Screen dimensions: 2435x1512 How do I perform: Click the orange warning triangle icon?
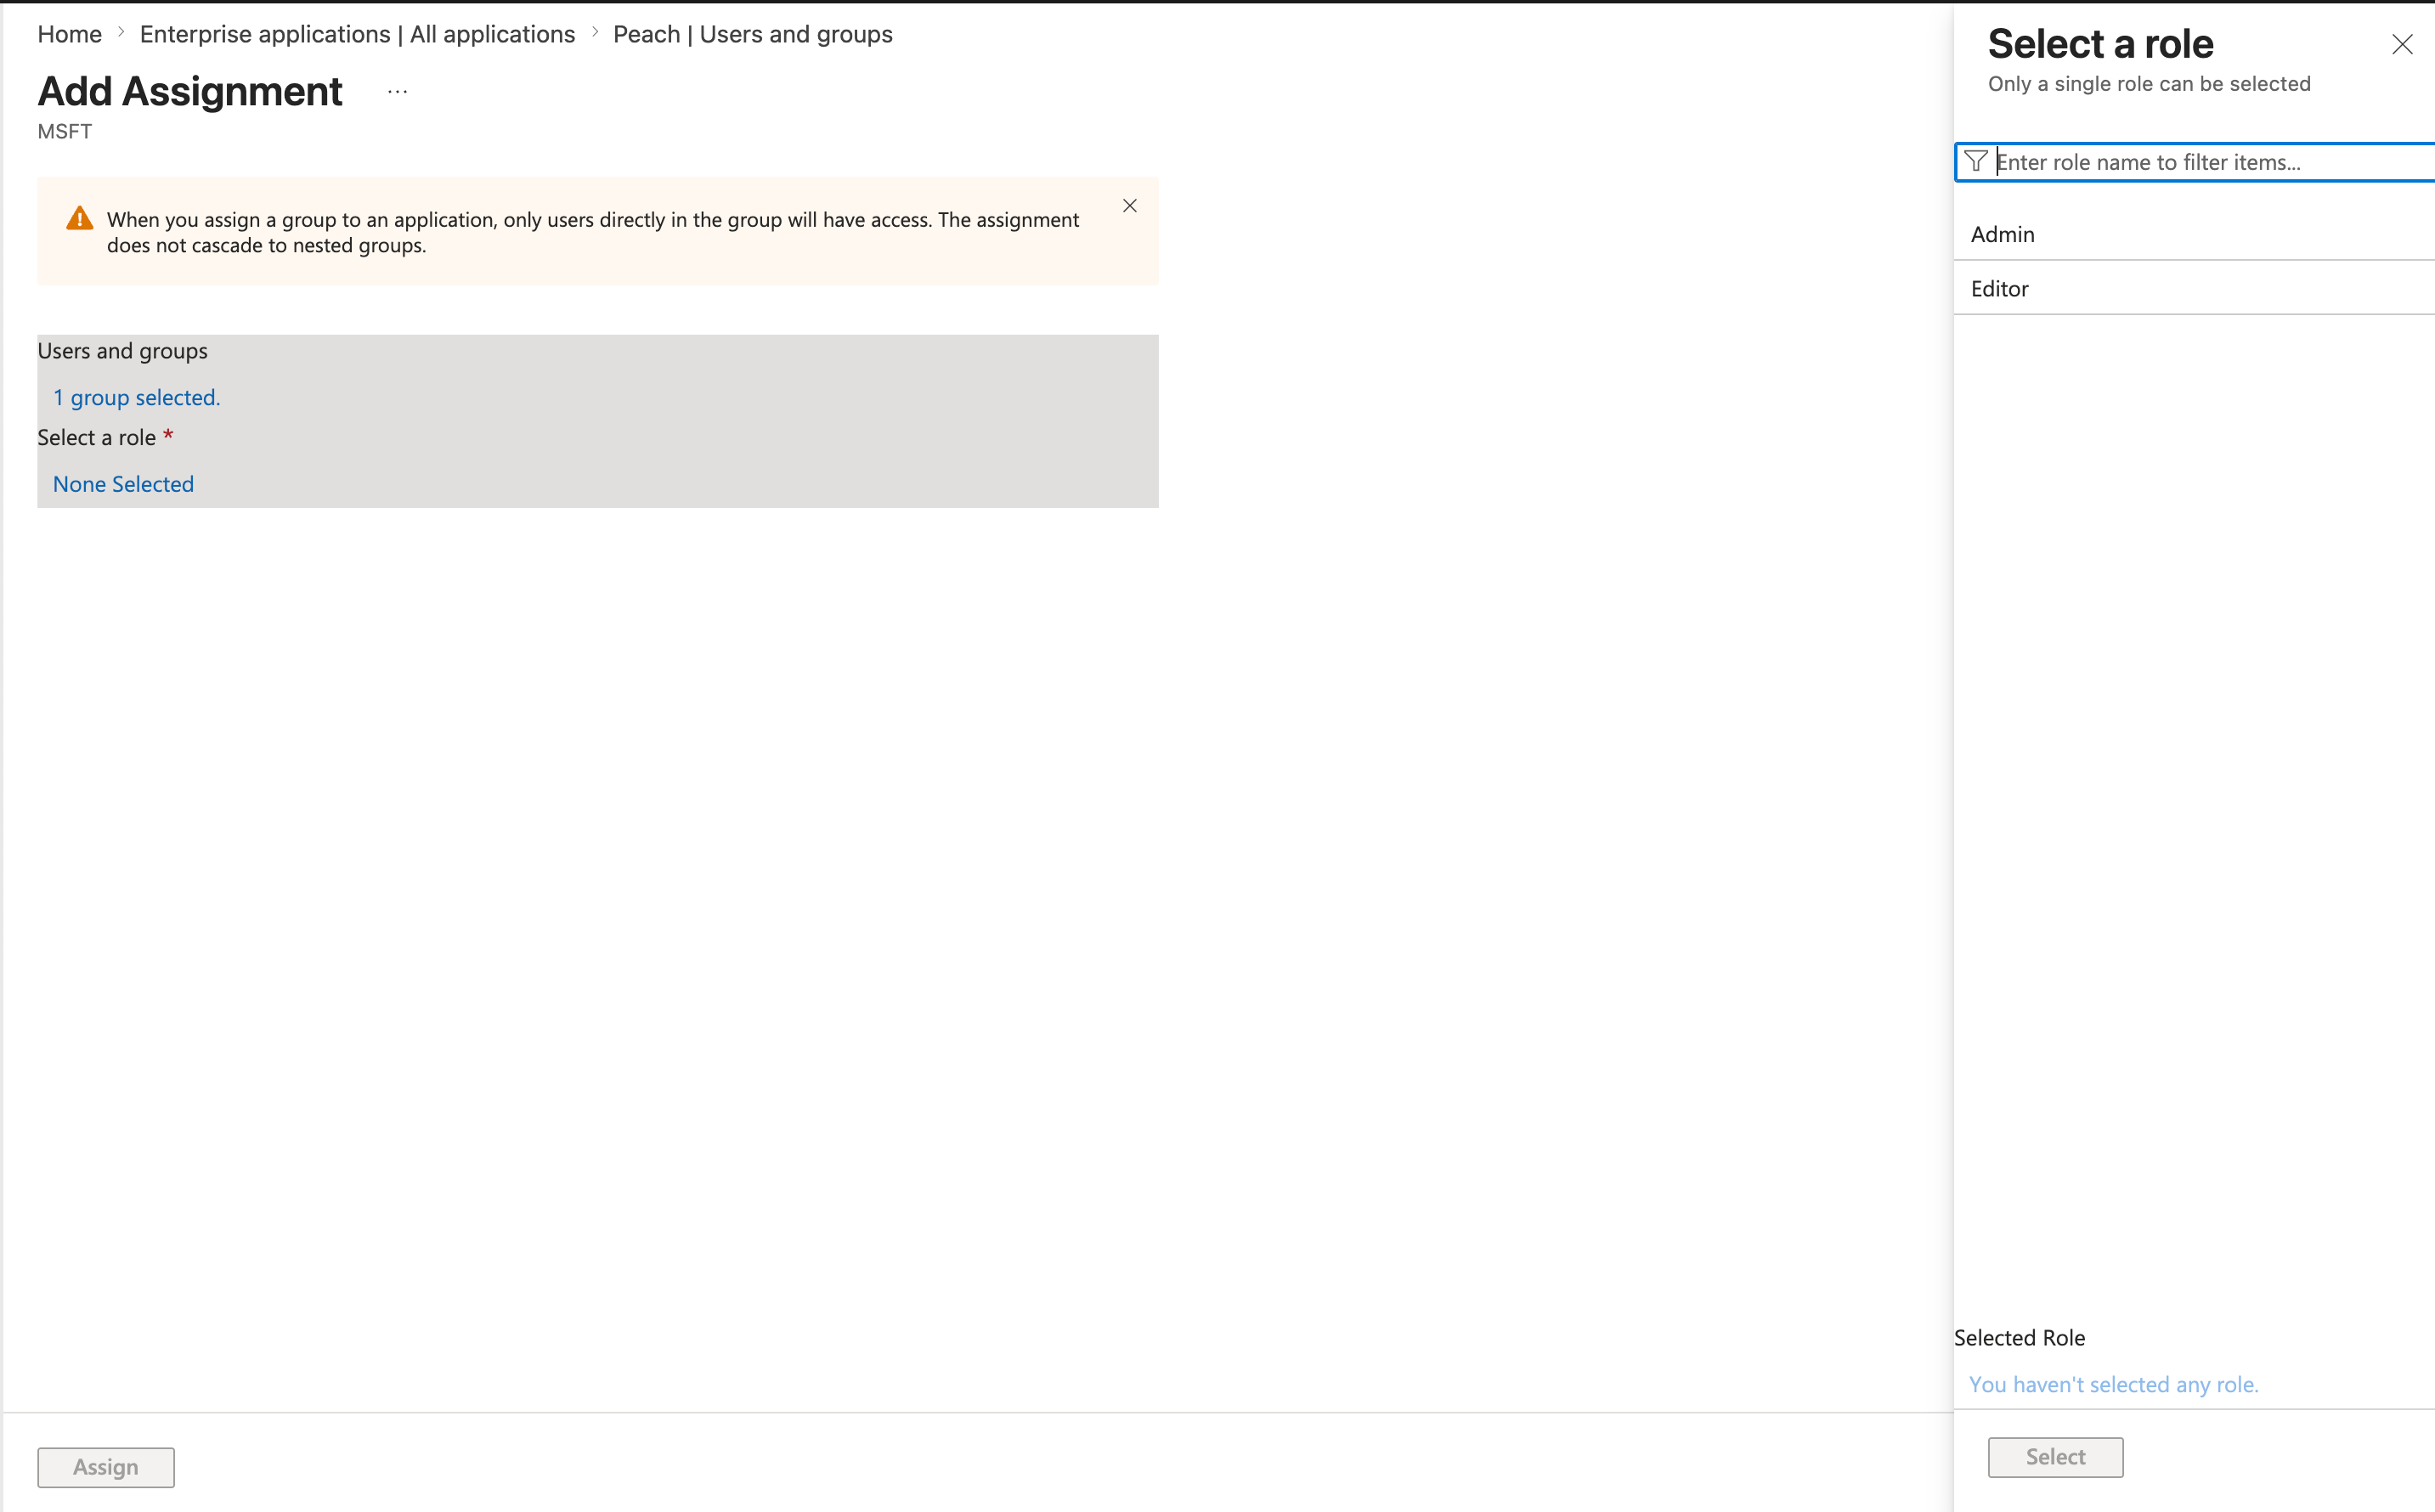point(80,219)
